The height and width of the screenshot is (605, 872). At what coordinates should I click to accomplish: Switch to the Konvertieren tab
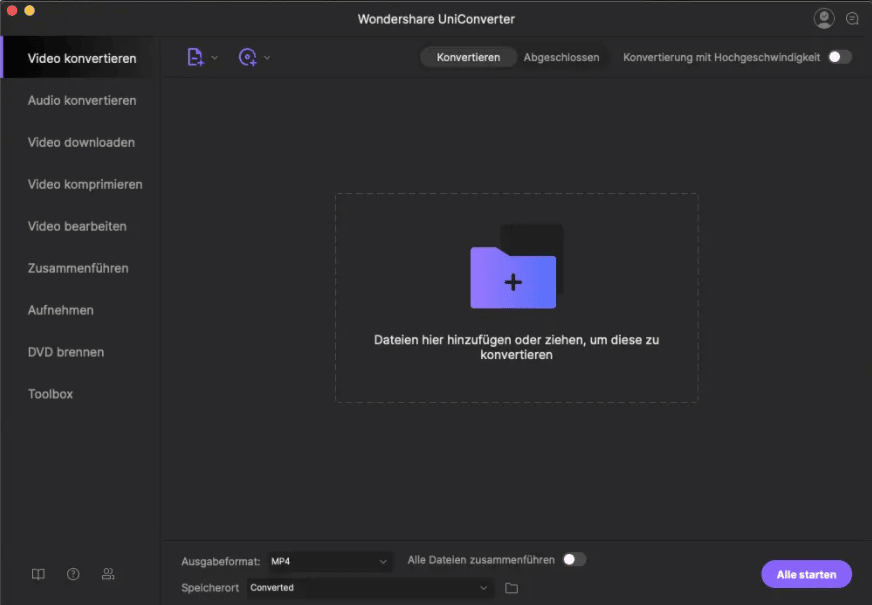click(468, 57)
